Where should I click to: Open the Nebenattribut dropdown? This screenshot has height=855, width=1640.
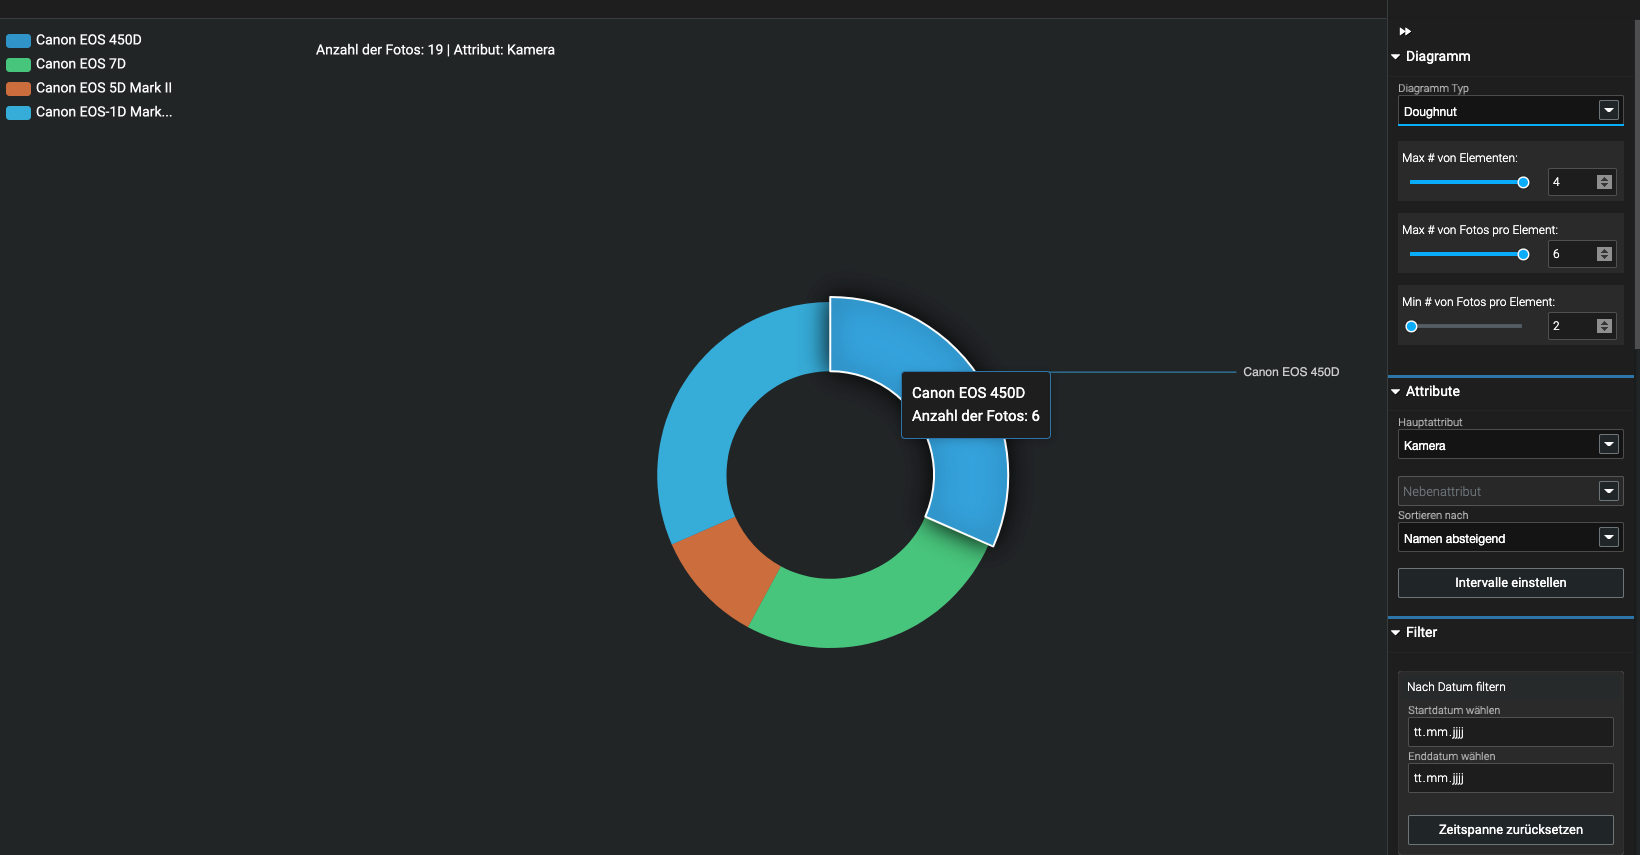(1510, 491)
